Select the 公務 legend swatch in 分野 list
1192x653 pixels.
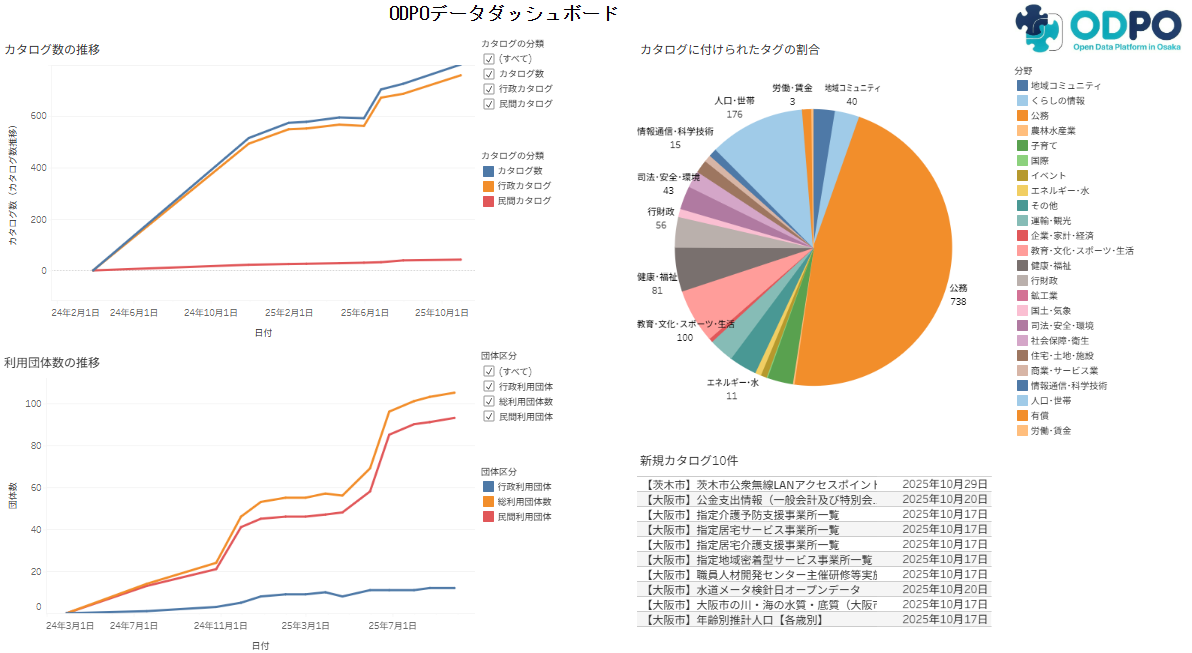coord(1021,117)
